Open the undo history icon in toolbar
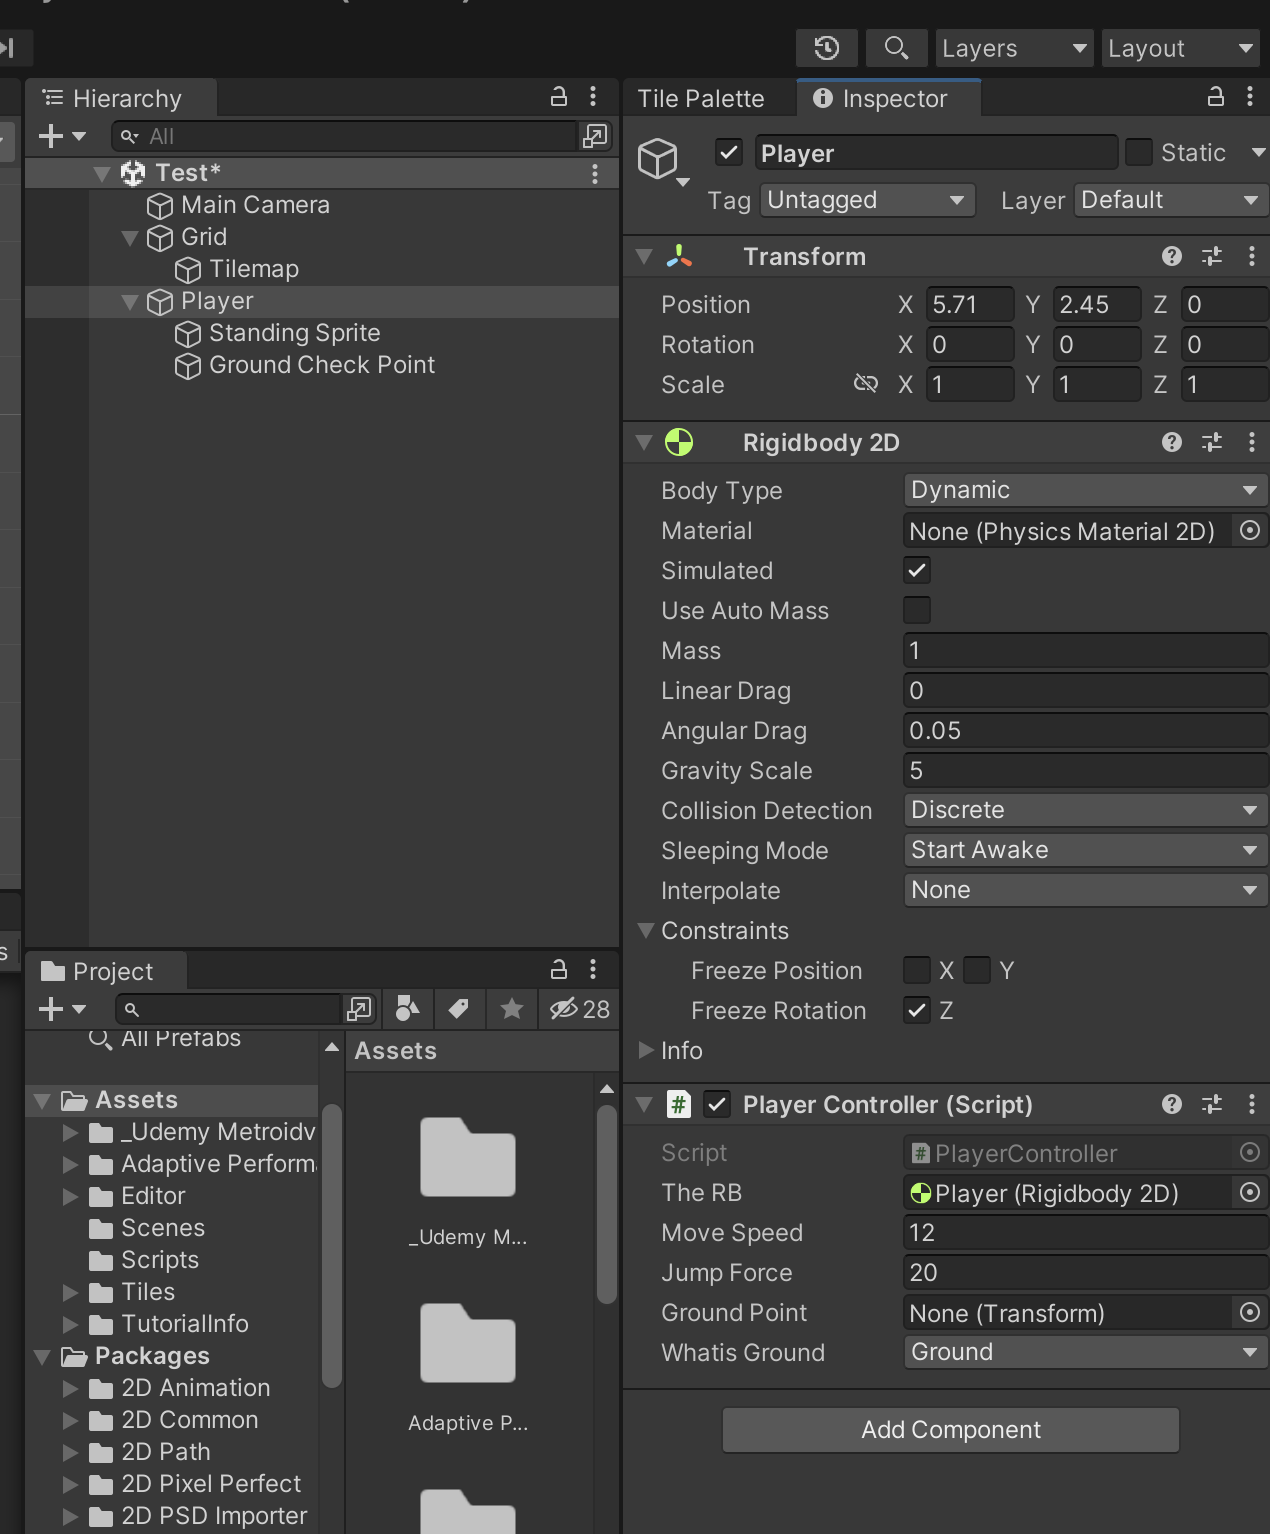The width and height of the screenshot is (1270, 1534). pos(827,48)
